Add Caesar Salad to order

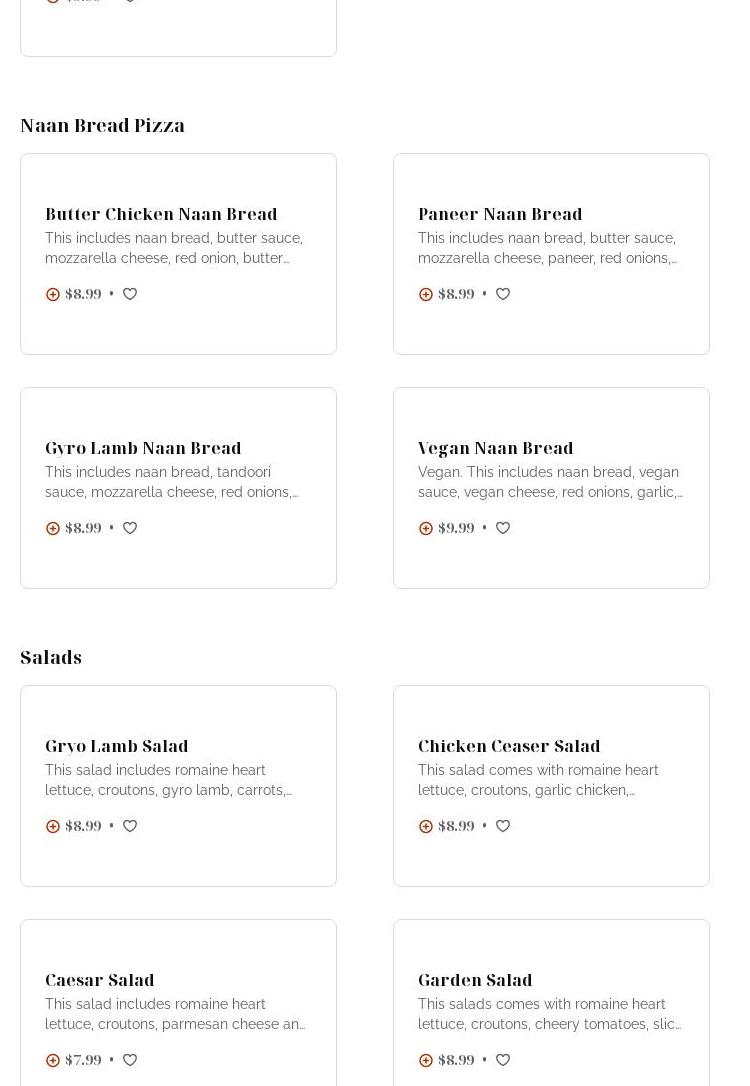53,1060
